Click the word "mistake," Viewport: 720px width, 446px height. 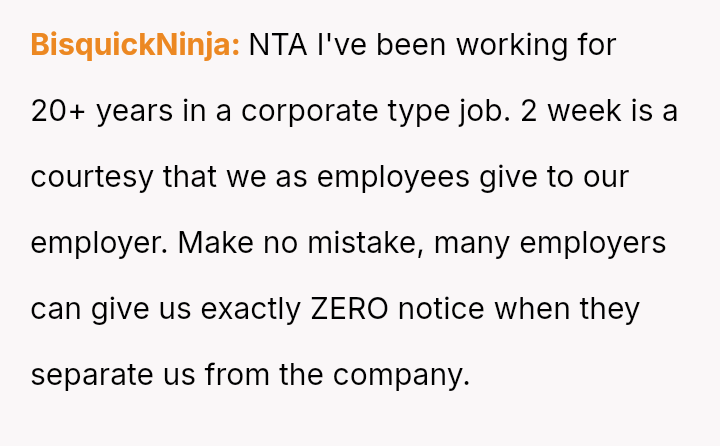tap(365, 243)
